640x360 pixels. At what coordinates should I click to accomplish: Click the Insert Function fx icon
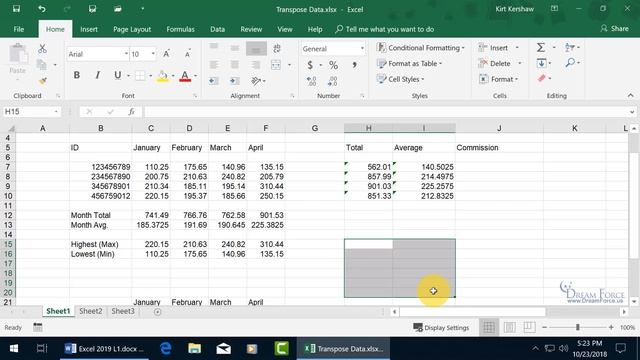[x=131, y=112]
